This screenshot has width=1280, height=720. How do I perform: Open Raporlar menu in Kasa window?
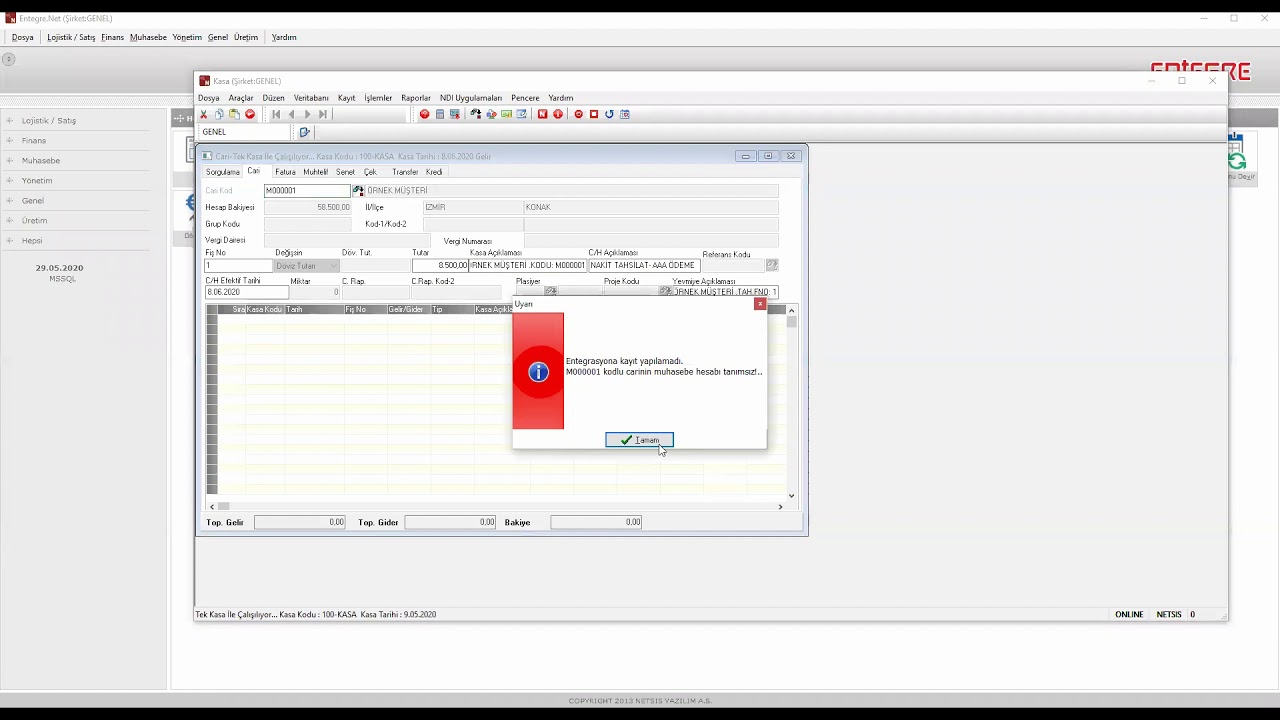(x=416, y=98)
